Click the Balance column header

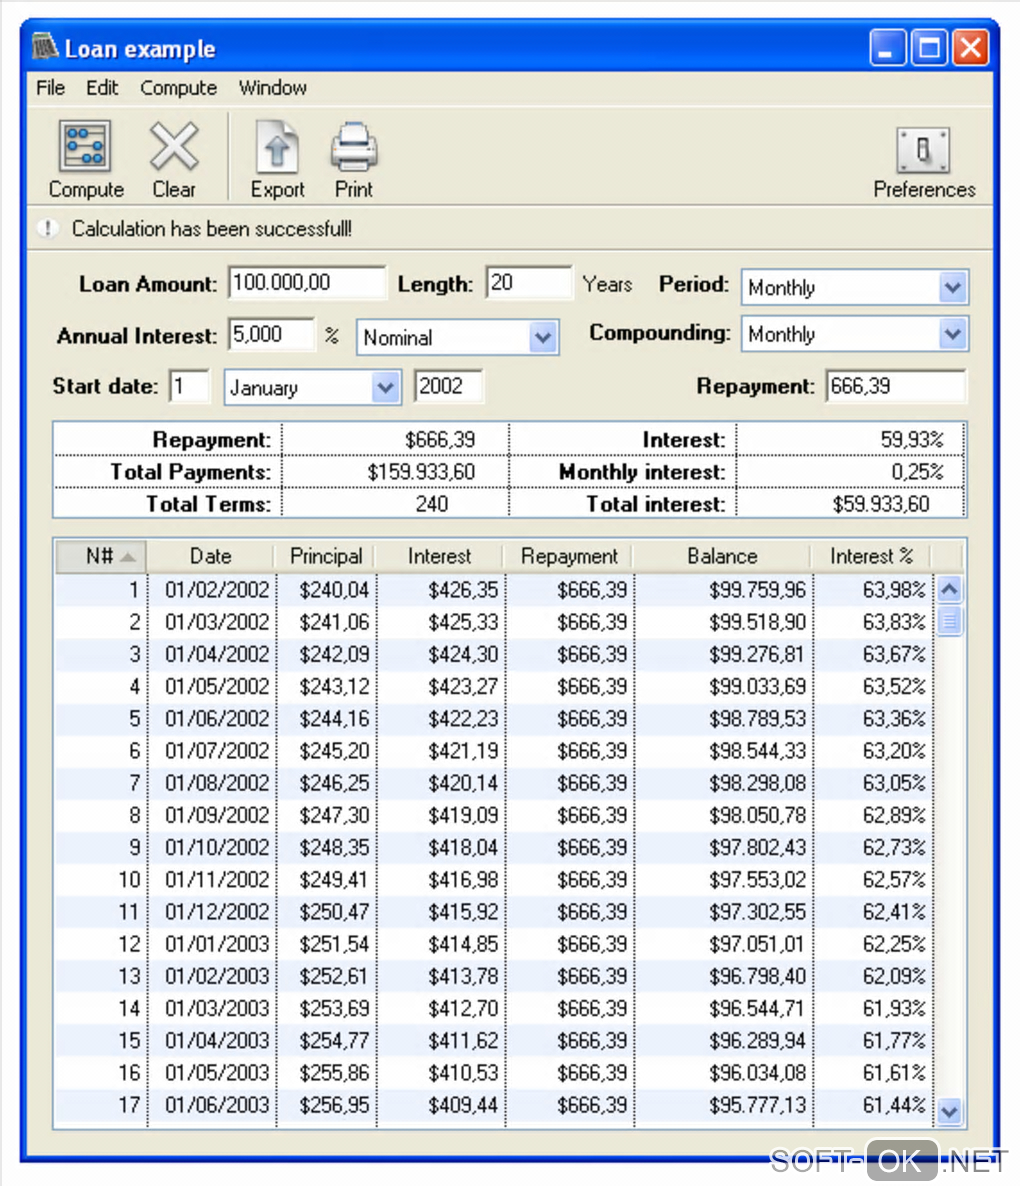tap(722, 556)
